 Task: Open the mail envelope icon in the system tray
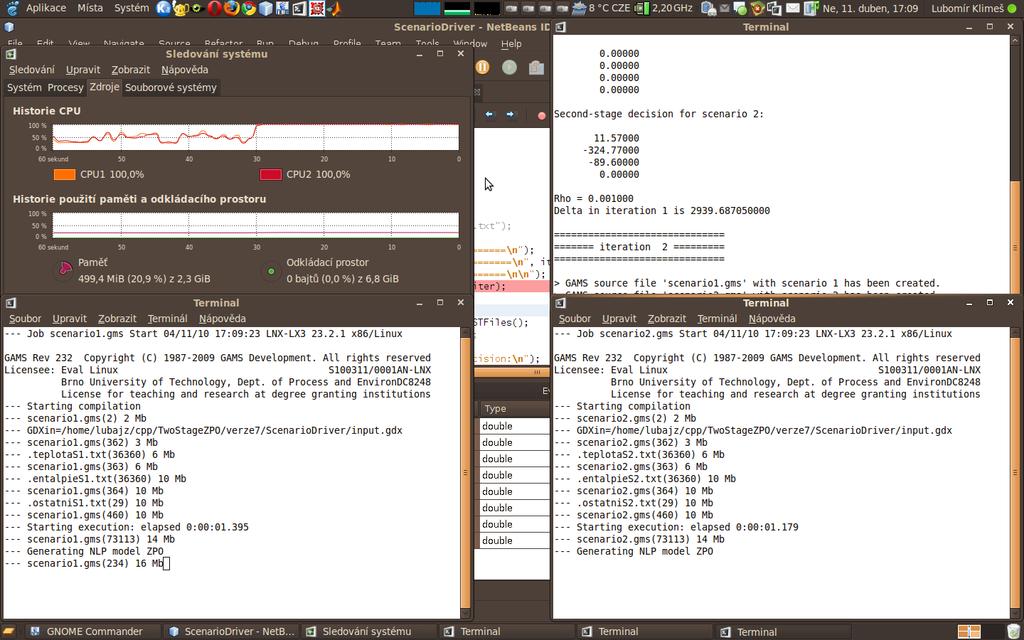pyautogui.click(x=793, y=8)
